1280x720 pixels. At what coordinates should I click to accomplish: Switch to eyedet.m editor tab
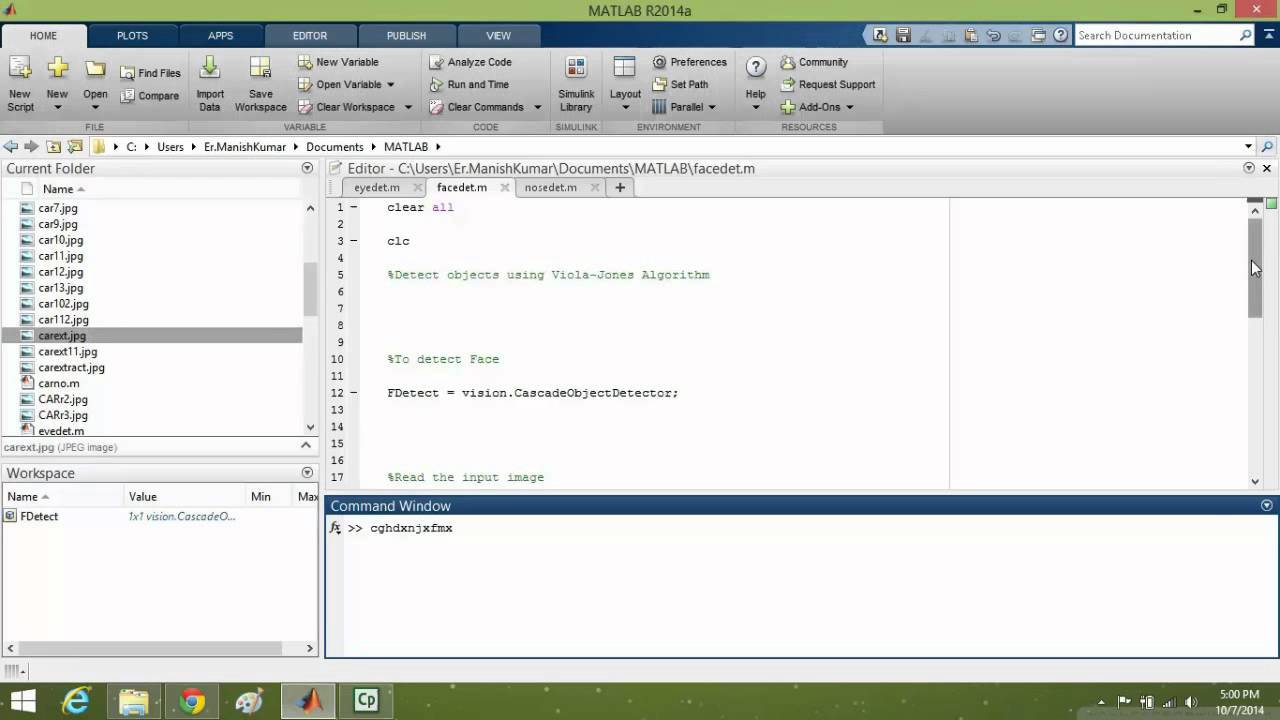point(377,187)
